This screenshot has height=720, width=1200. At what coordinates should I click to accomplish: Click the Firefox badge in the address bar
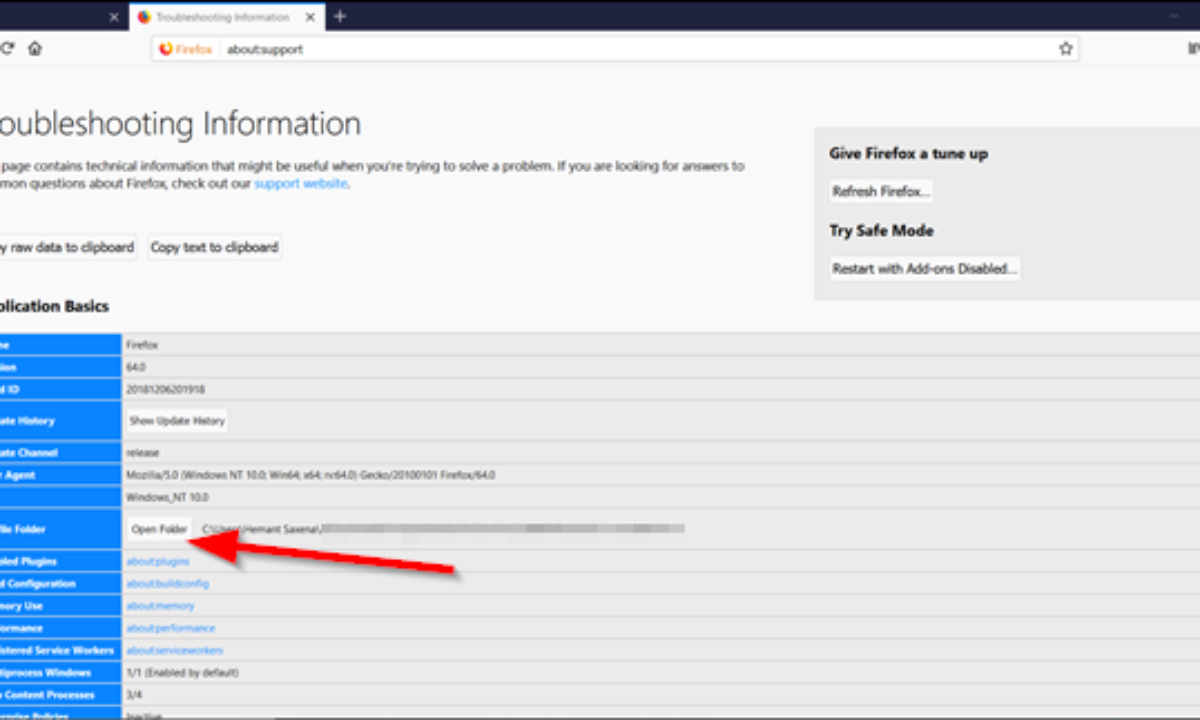tap(185, 48)
